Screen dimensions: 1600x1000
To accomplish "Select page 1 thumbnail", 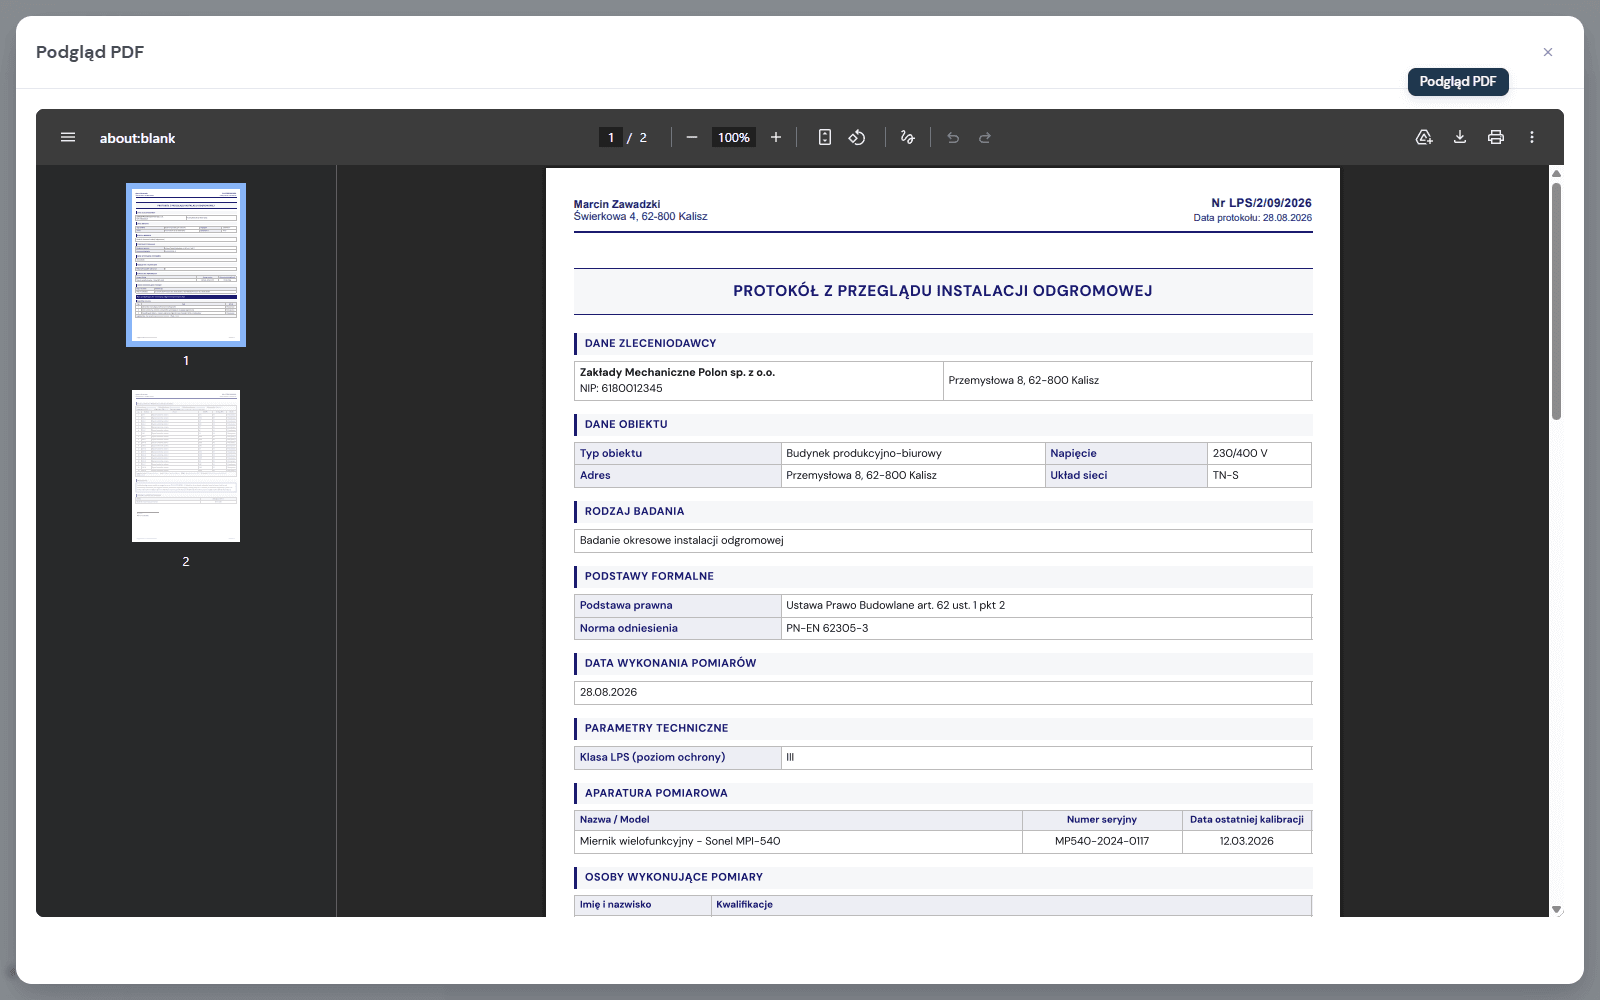I will pos(186,265).
